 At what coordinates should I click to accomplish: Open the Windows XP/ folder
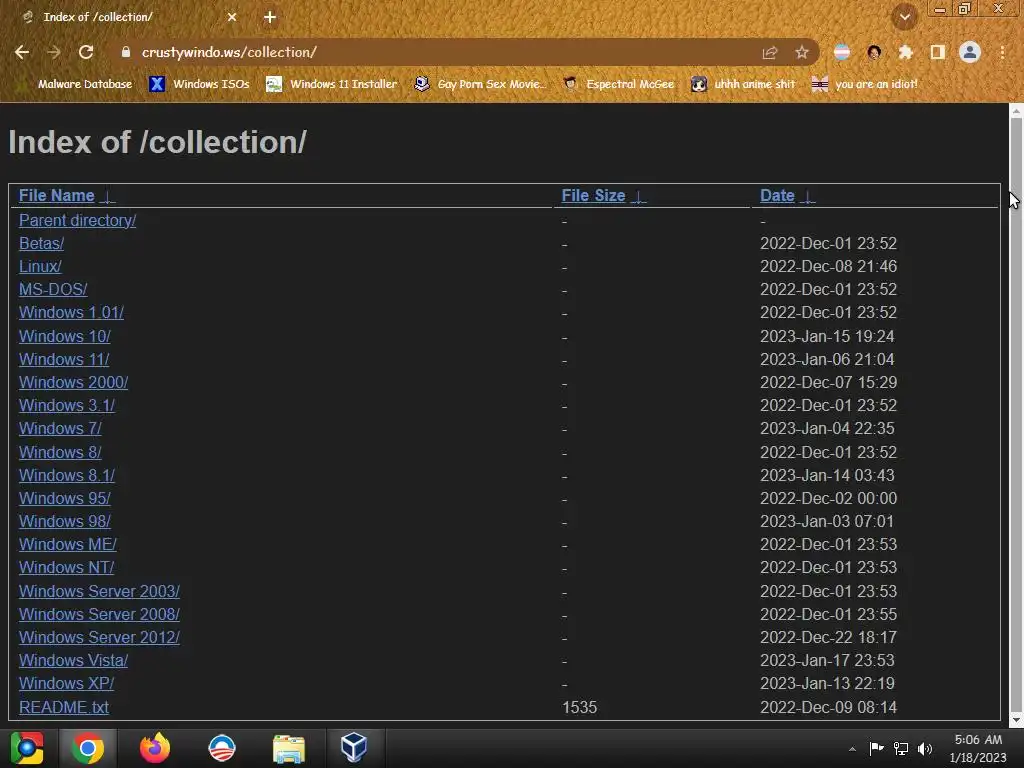coord(66,683)
